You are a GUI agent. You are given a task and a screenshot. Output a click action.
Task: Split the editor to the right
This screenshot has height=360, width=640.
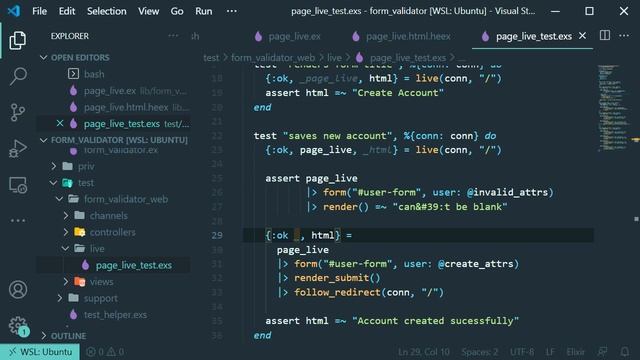[604, 36]
